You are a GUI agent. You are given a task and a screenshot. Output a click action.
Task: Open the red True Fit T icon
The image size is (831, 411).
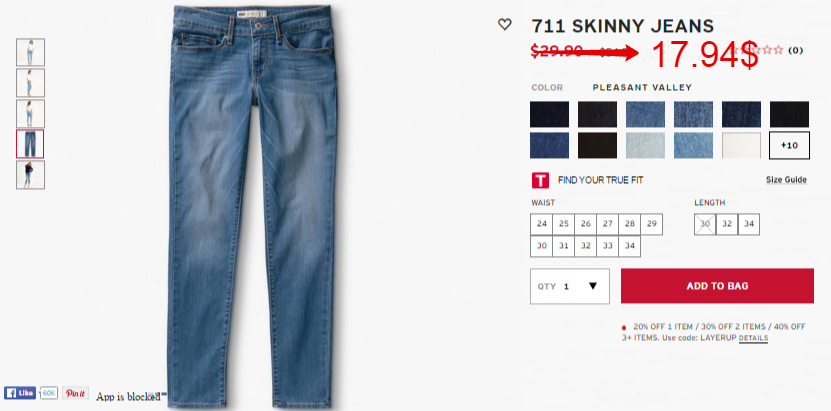point(540,180)
